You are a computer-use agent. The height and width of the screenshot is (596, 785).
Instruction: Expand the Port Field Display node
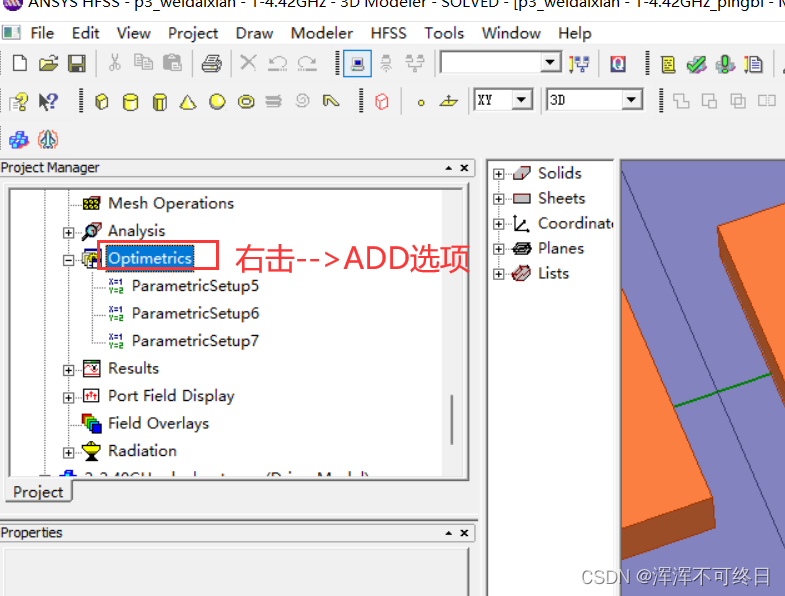69,398
